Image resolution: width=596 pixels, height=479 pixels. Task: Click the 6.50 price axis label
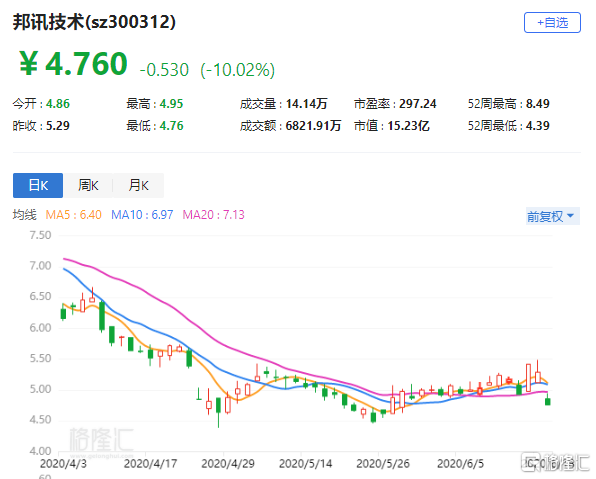[40, 297]
